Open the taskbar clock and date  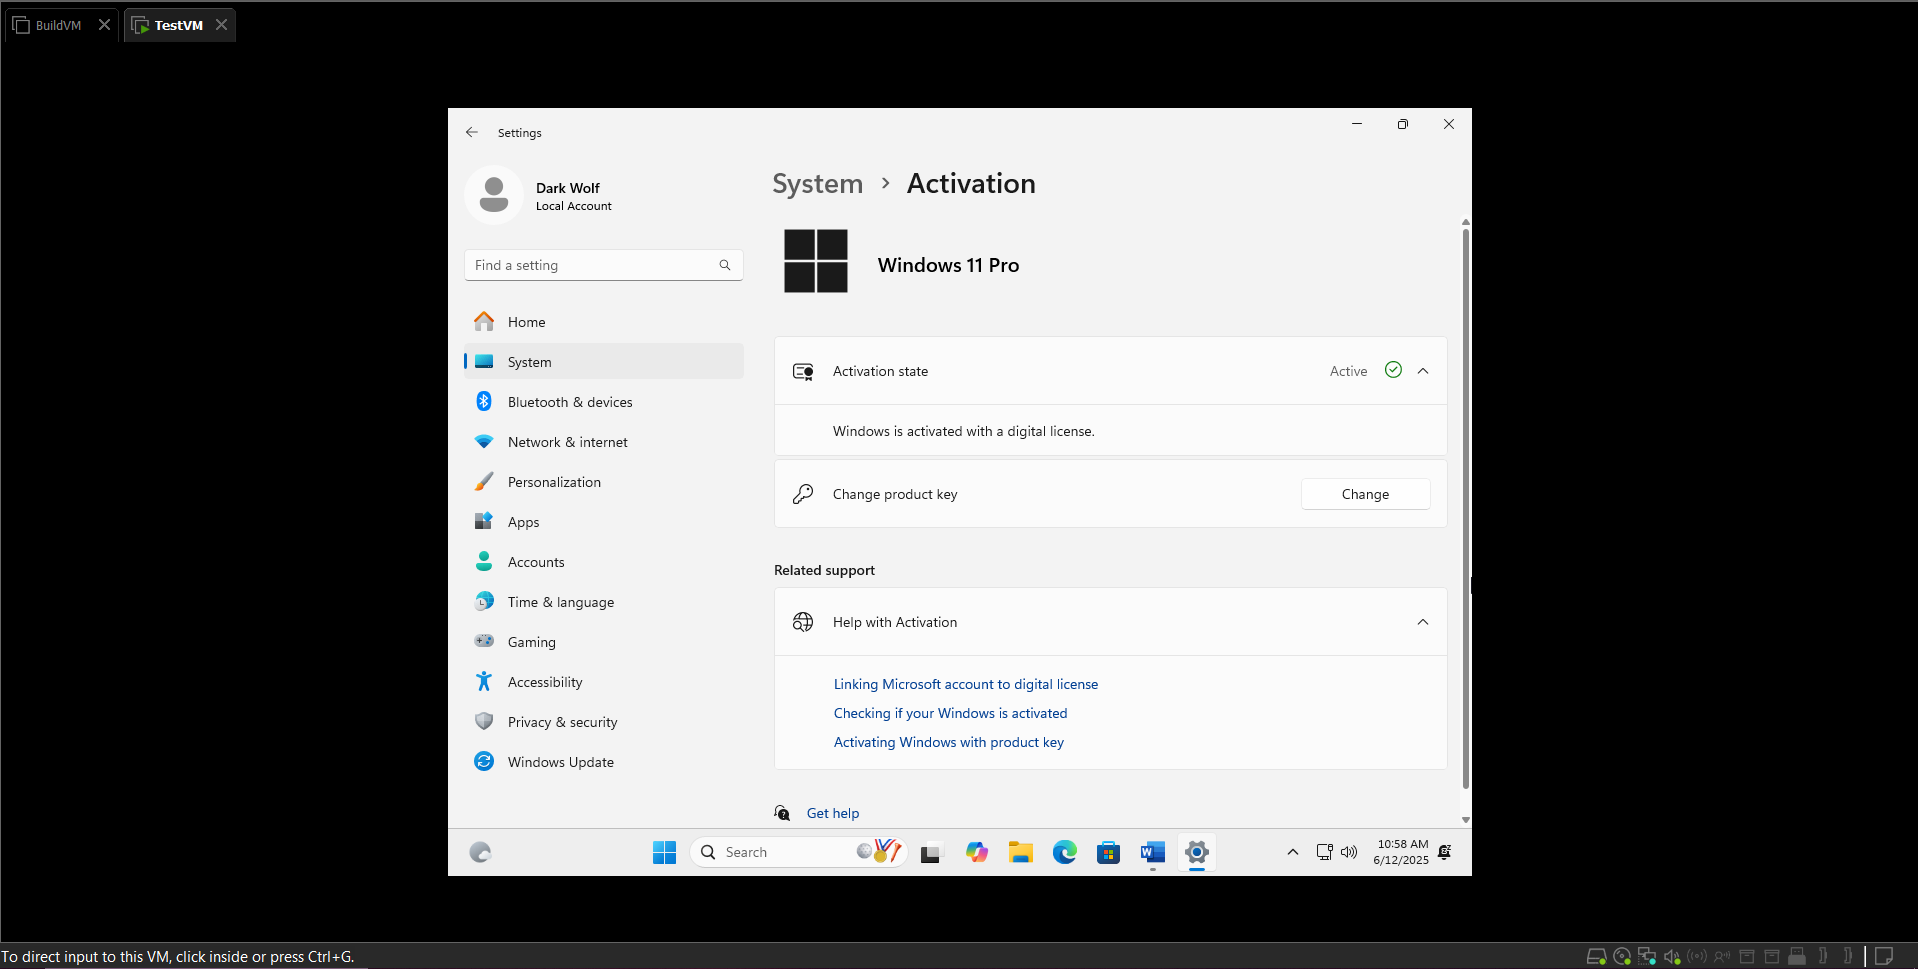point(1401,852)
